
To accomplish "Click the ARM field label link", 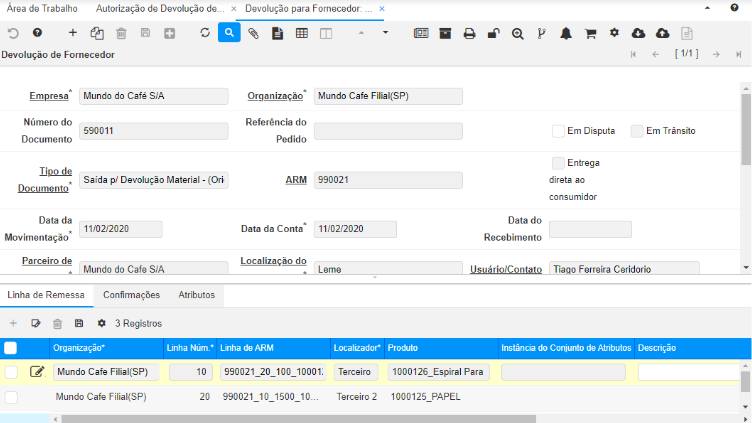I will point(295,180).
